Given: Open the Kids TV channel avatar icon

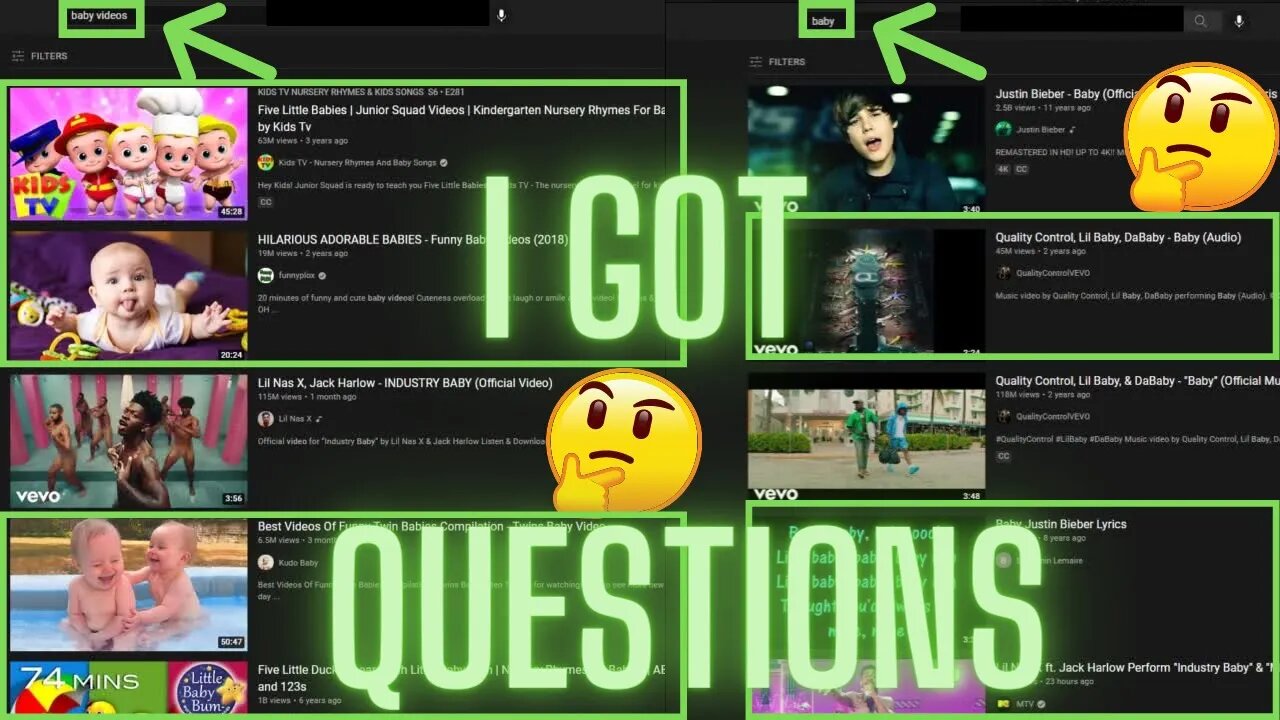Looking at the screenshot, I should 266,162.
